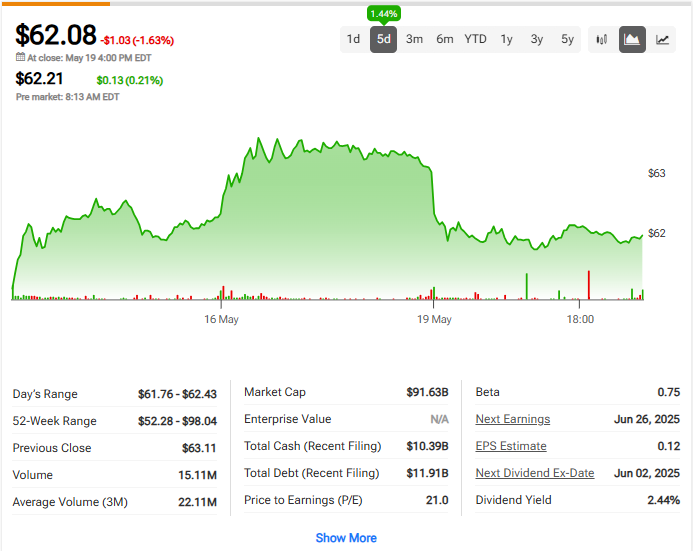The width and height of the screenshot is (693, 551).
Task: Click the -$1.03 (-1.63%) change value
Action: [x=137, y=40]
